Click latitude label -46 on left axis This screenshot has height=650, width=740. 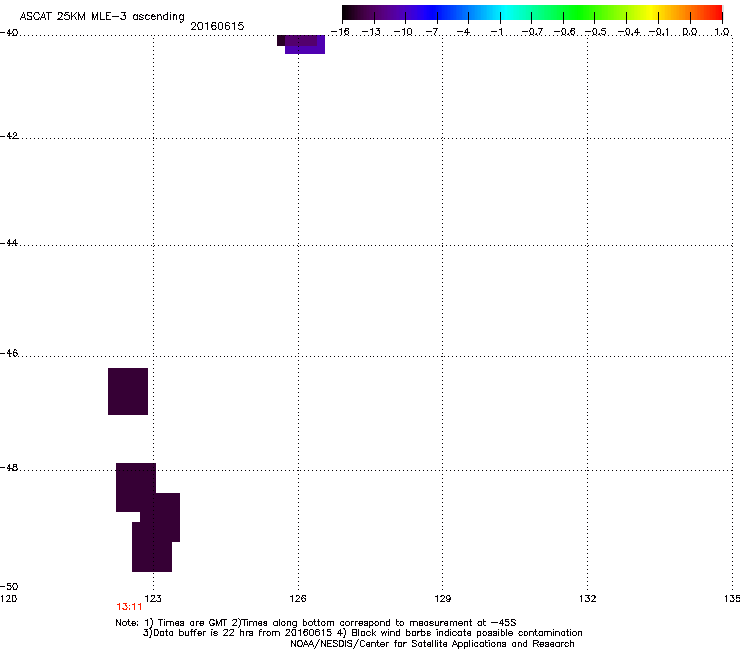point(9,354)
